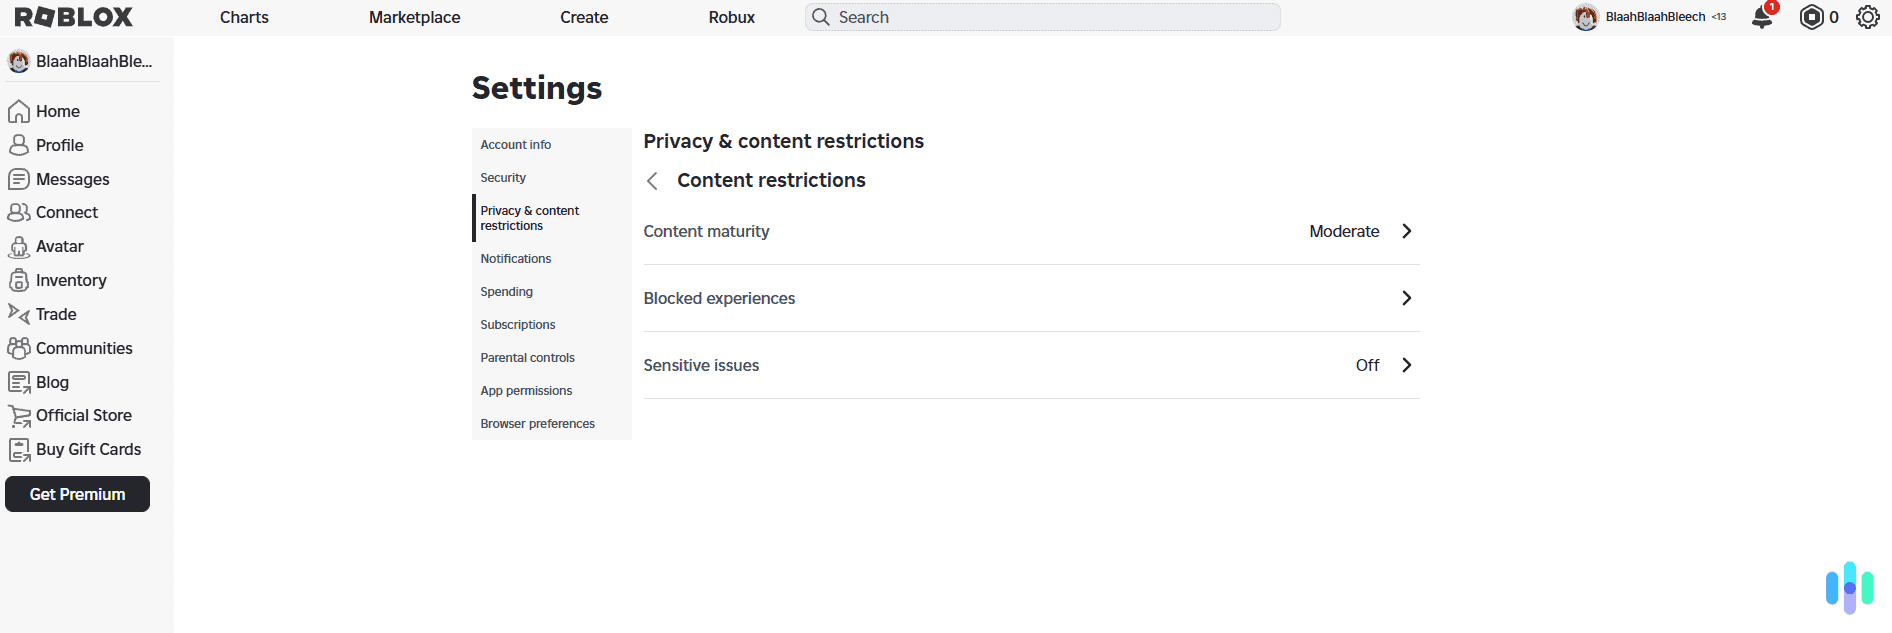The height and width of the screenshot is (633, 1892).
Task: Go back using the Content restrictions arrow
Action: [652, 181]
